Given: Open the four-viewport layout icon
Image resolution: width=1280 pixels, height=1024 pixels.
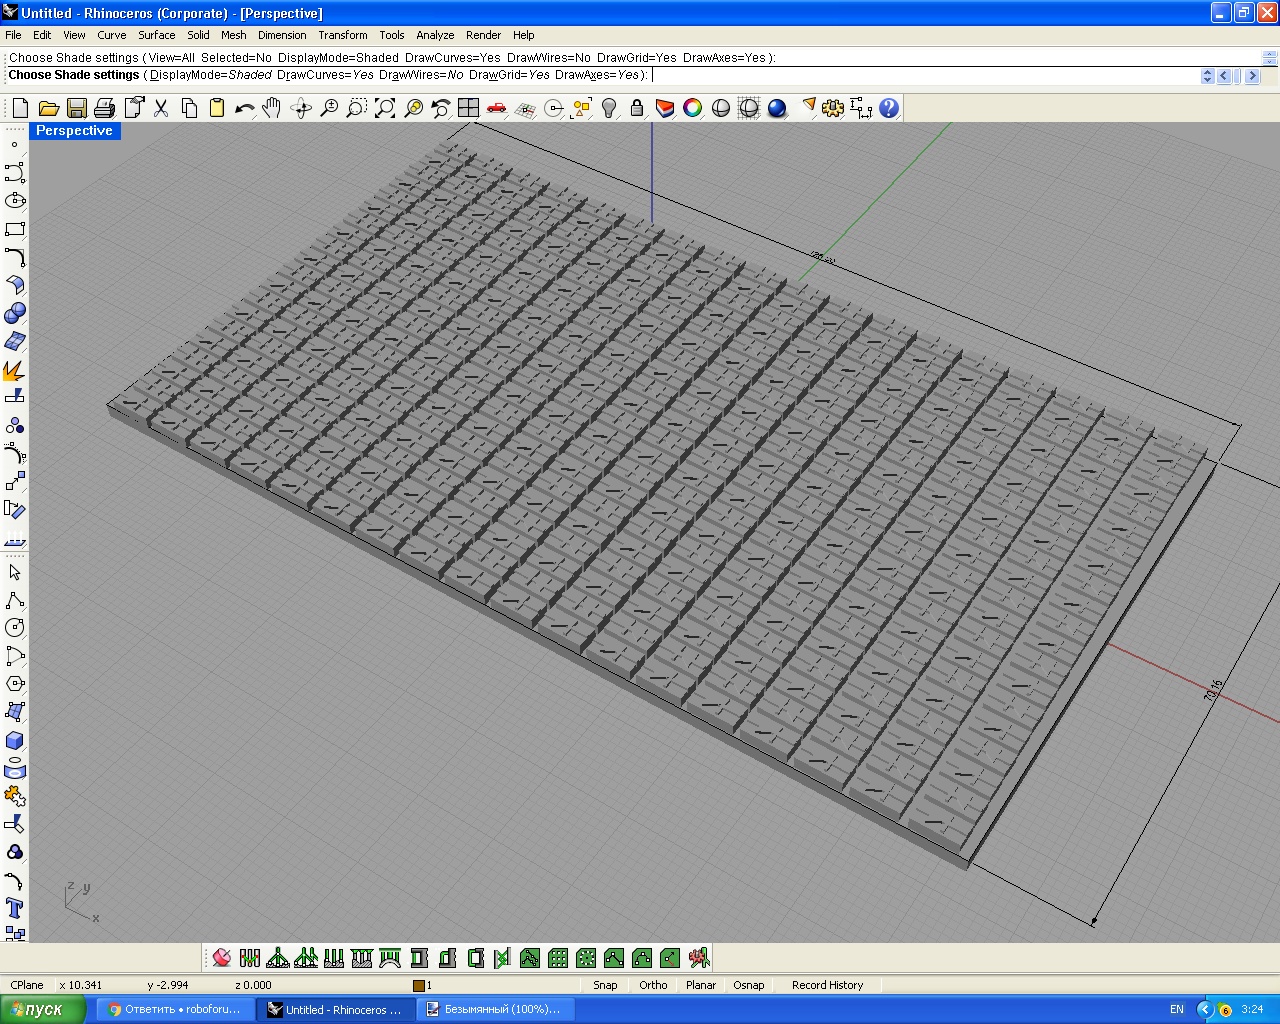Looking at the screenshot, I should click(468, 108).
